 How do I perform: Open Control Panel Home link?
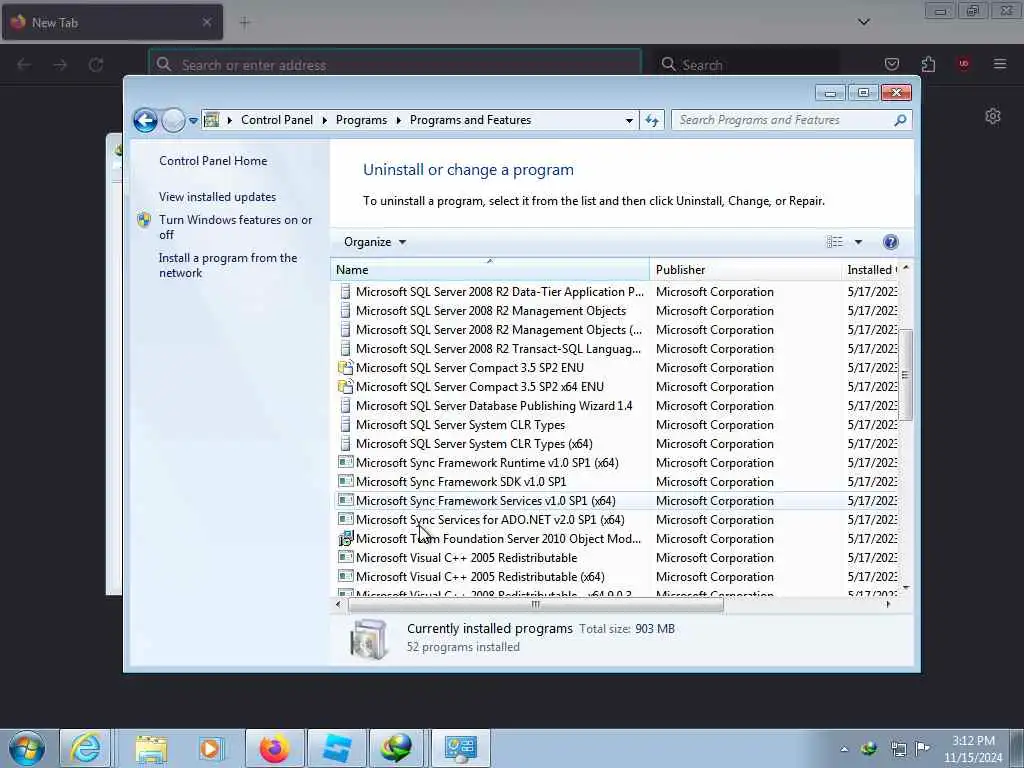[213, 161]
